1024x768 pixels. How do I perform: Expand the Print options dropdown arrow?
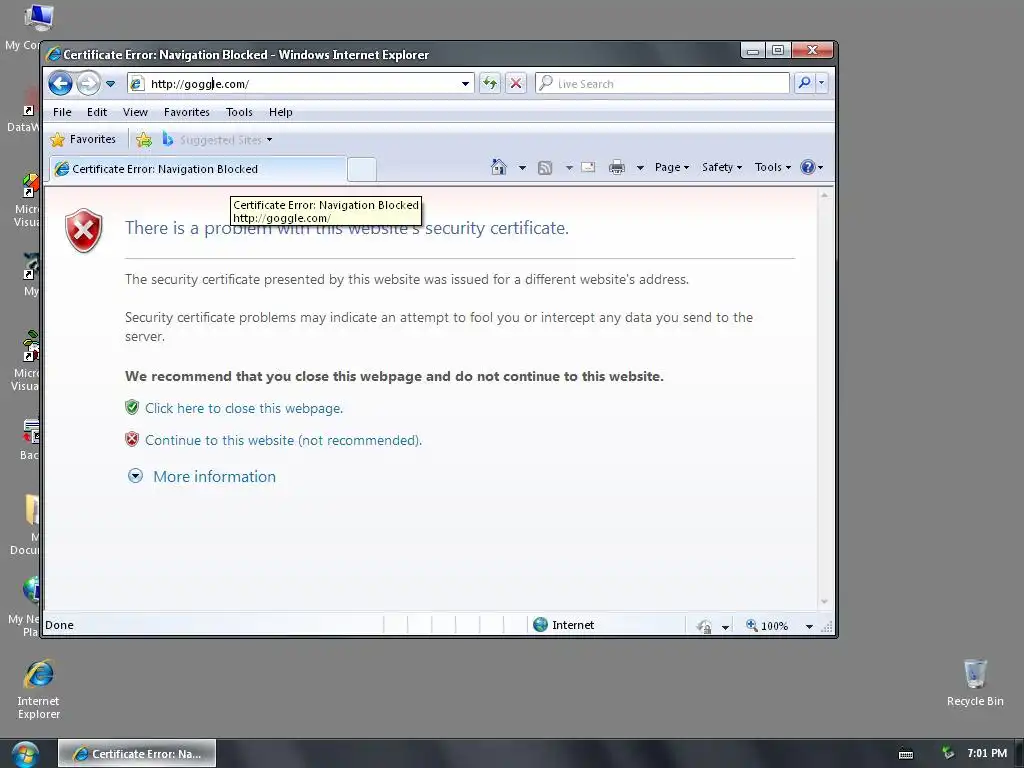pos(640,168)
